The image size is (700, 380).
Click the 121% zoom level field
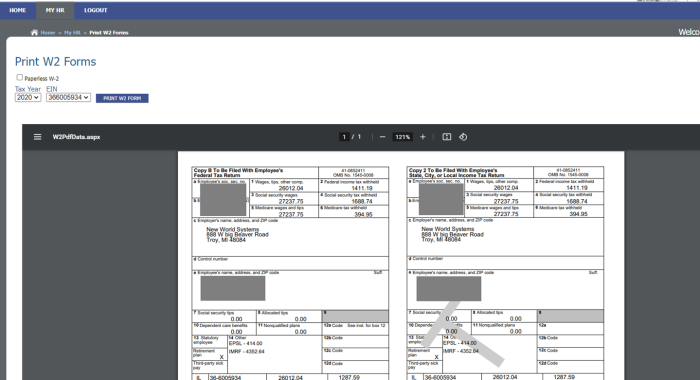tap(402, 137)
